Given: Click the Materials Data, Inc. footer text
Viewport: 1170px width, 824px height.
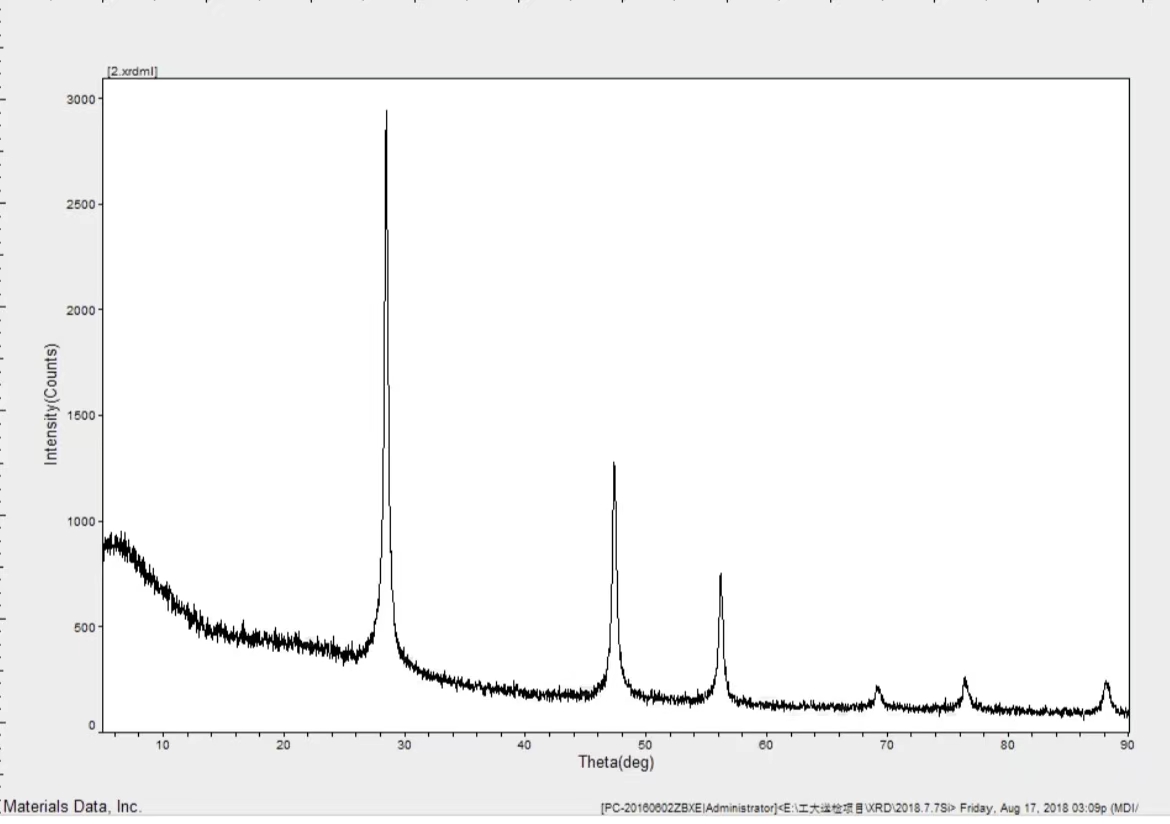Looking at the screenshot, I should [x=72, y=807].
